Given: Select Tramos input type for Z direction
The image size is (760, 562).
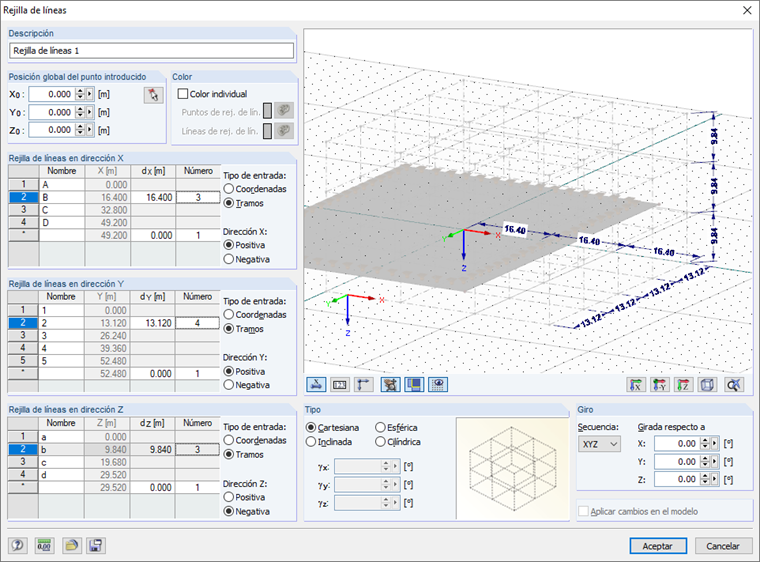Looking at the screenshot, I should click(x=229, y=454).
